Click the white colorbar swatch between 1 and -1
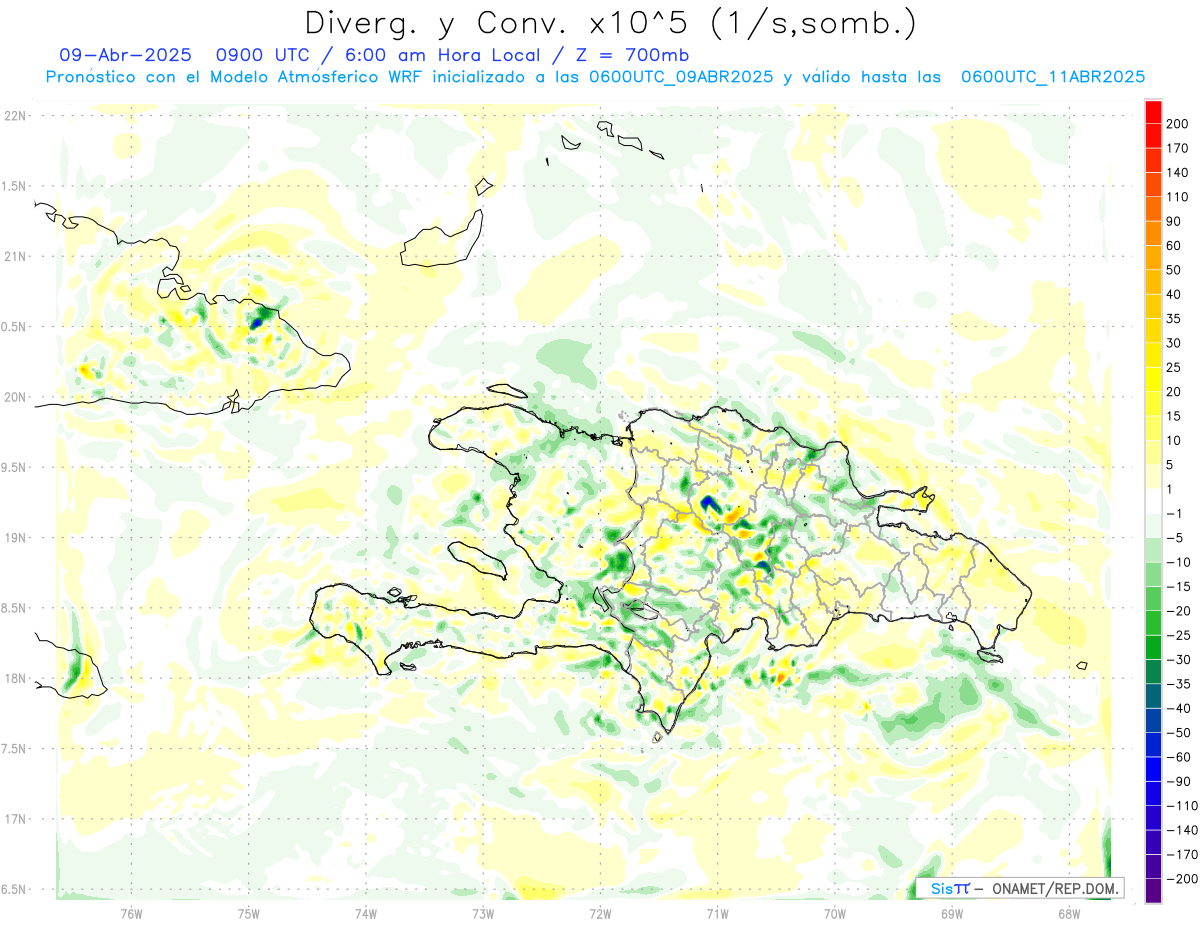 tap(1153, 502)
